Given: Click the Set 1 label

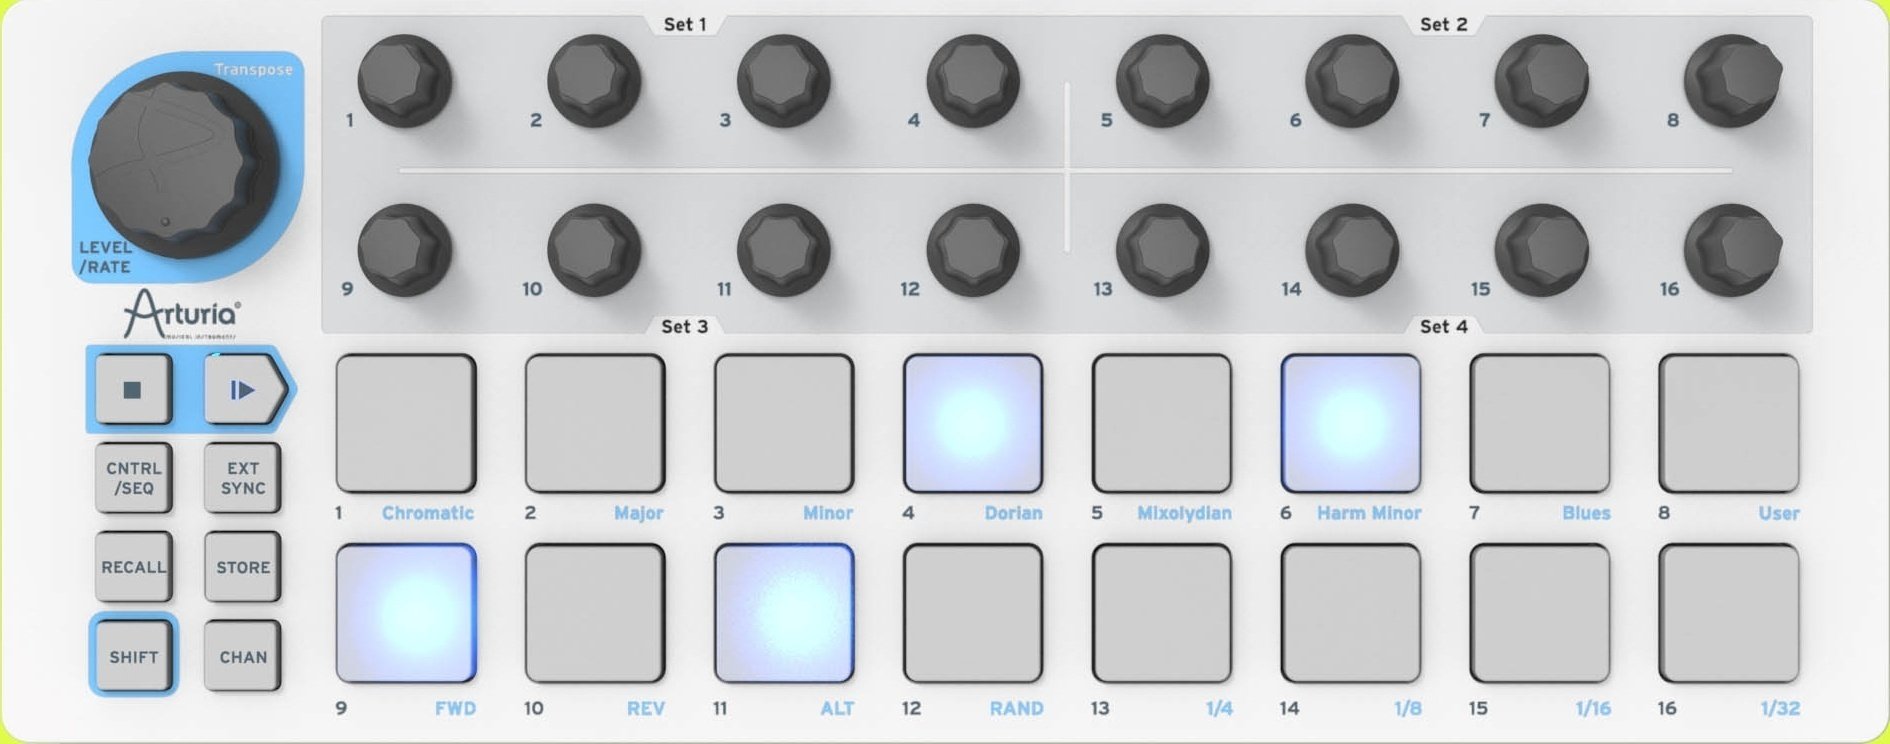Looking at the screenshot, I should pos(685,24).
